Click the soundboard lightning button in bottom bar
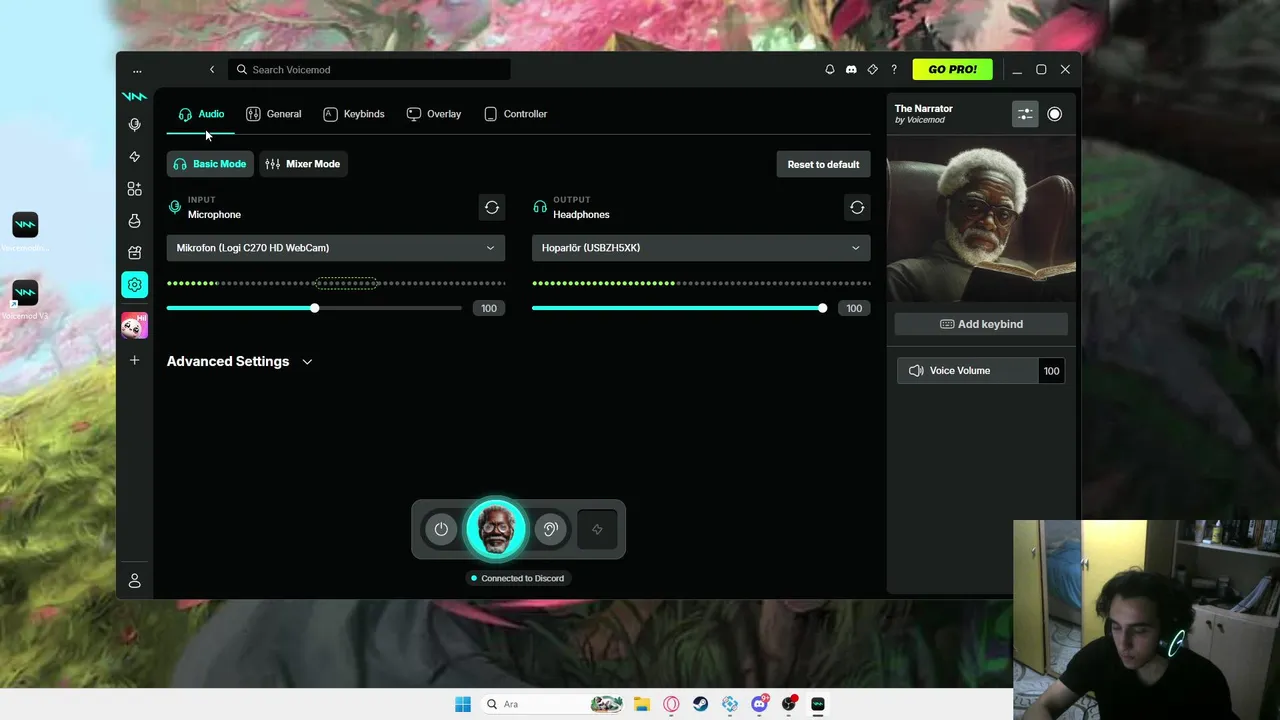Screen dimensions: 1280x720 tap(597, 529)
